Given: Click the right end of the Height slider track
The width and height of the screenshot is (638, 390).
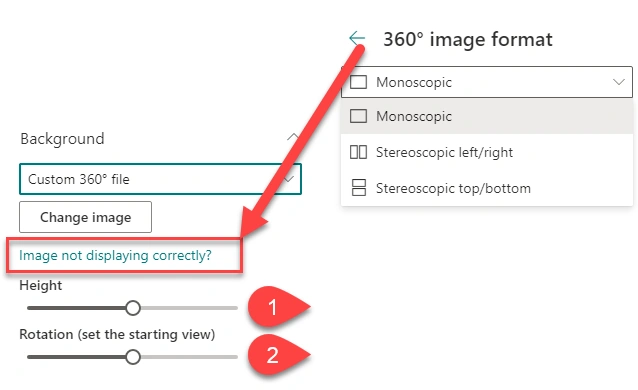Looking at the screenshot, I should (x=235, y=308).
